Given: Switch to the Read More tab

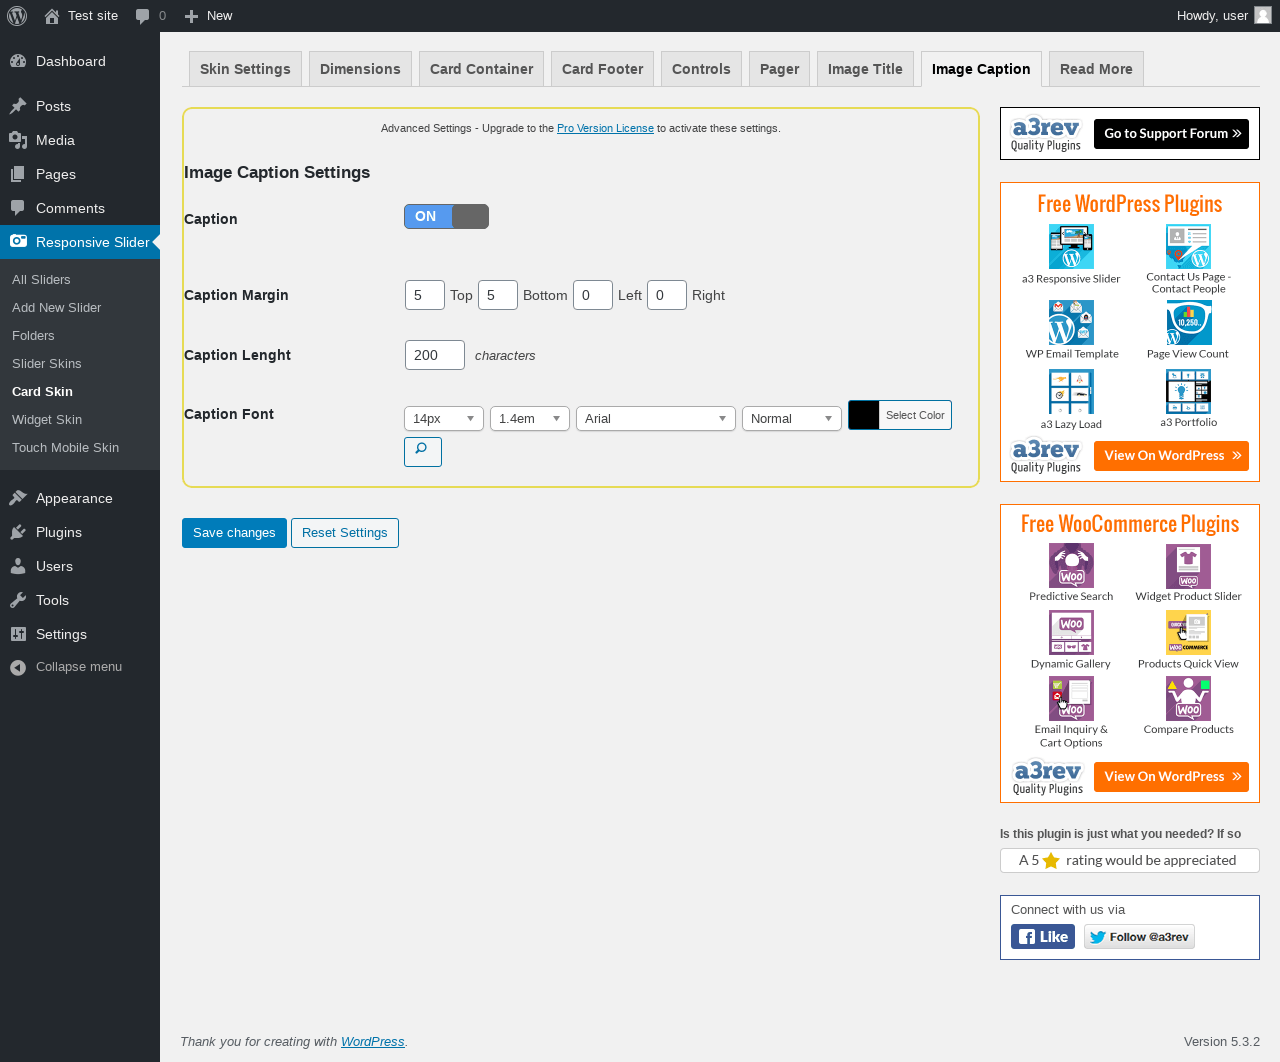Looking at the screenshot, I should tap(1096, 69).
